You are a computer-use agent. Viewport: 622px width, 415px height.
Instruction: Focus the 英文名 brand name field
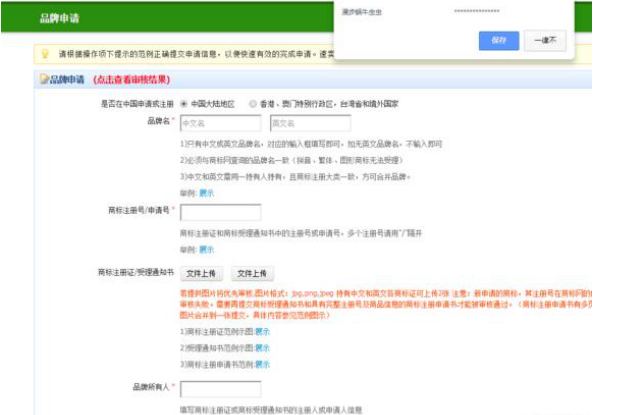tap(310, 123)
